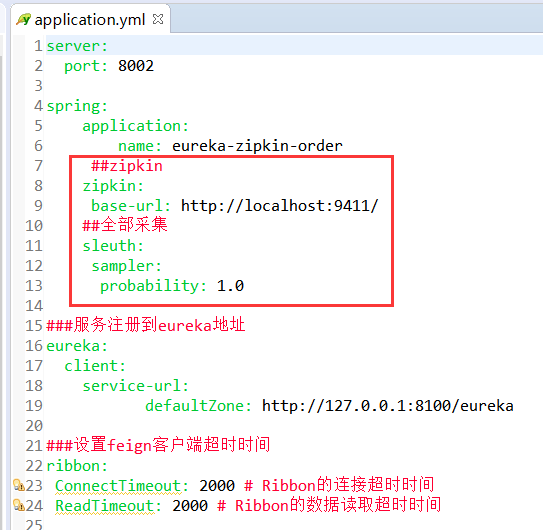543x530 pixels.
Task: Click the 'ConnectTimeout:' key
Action: [122, 486]
